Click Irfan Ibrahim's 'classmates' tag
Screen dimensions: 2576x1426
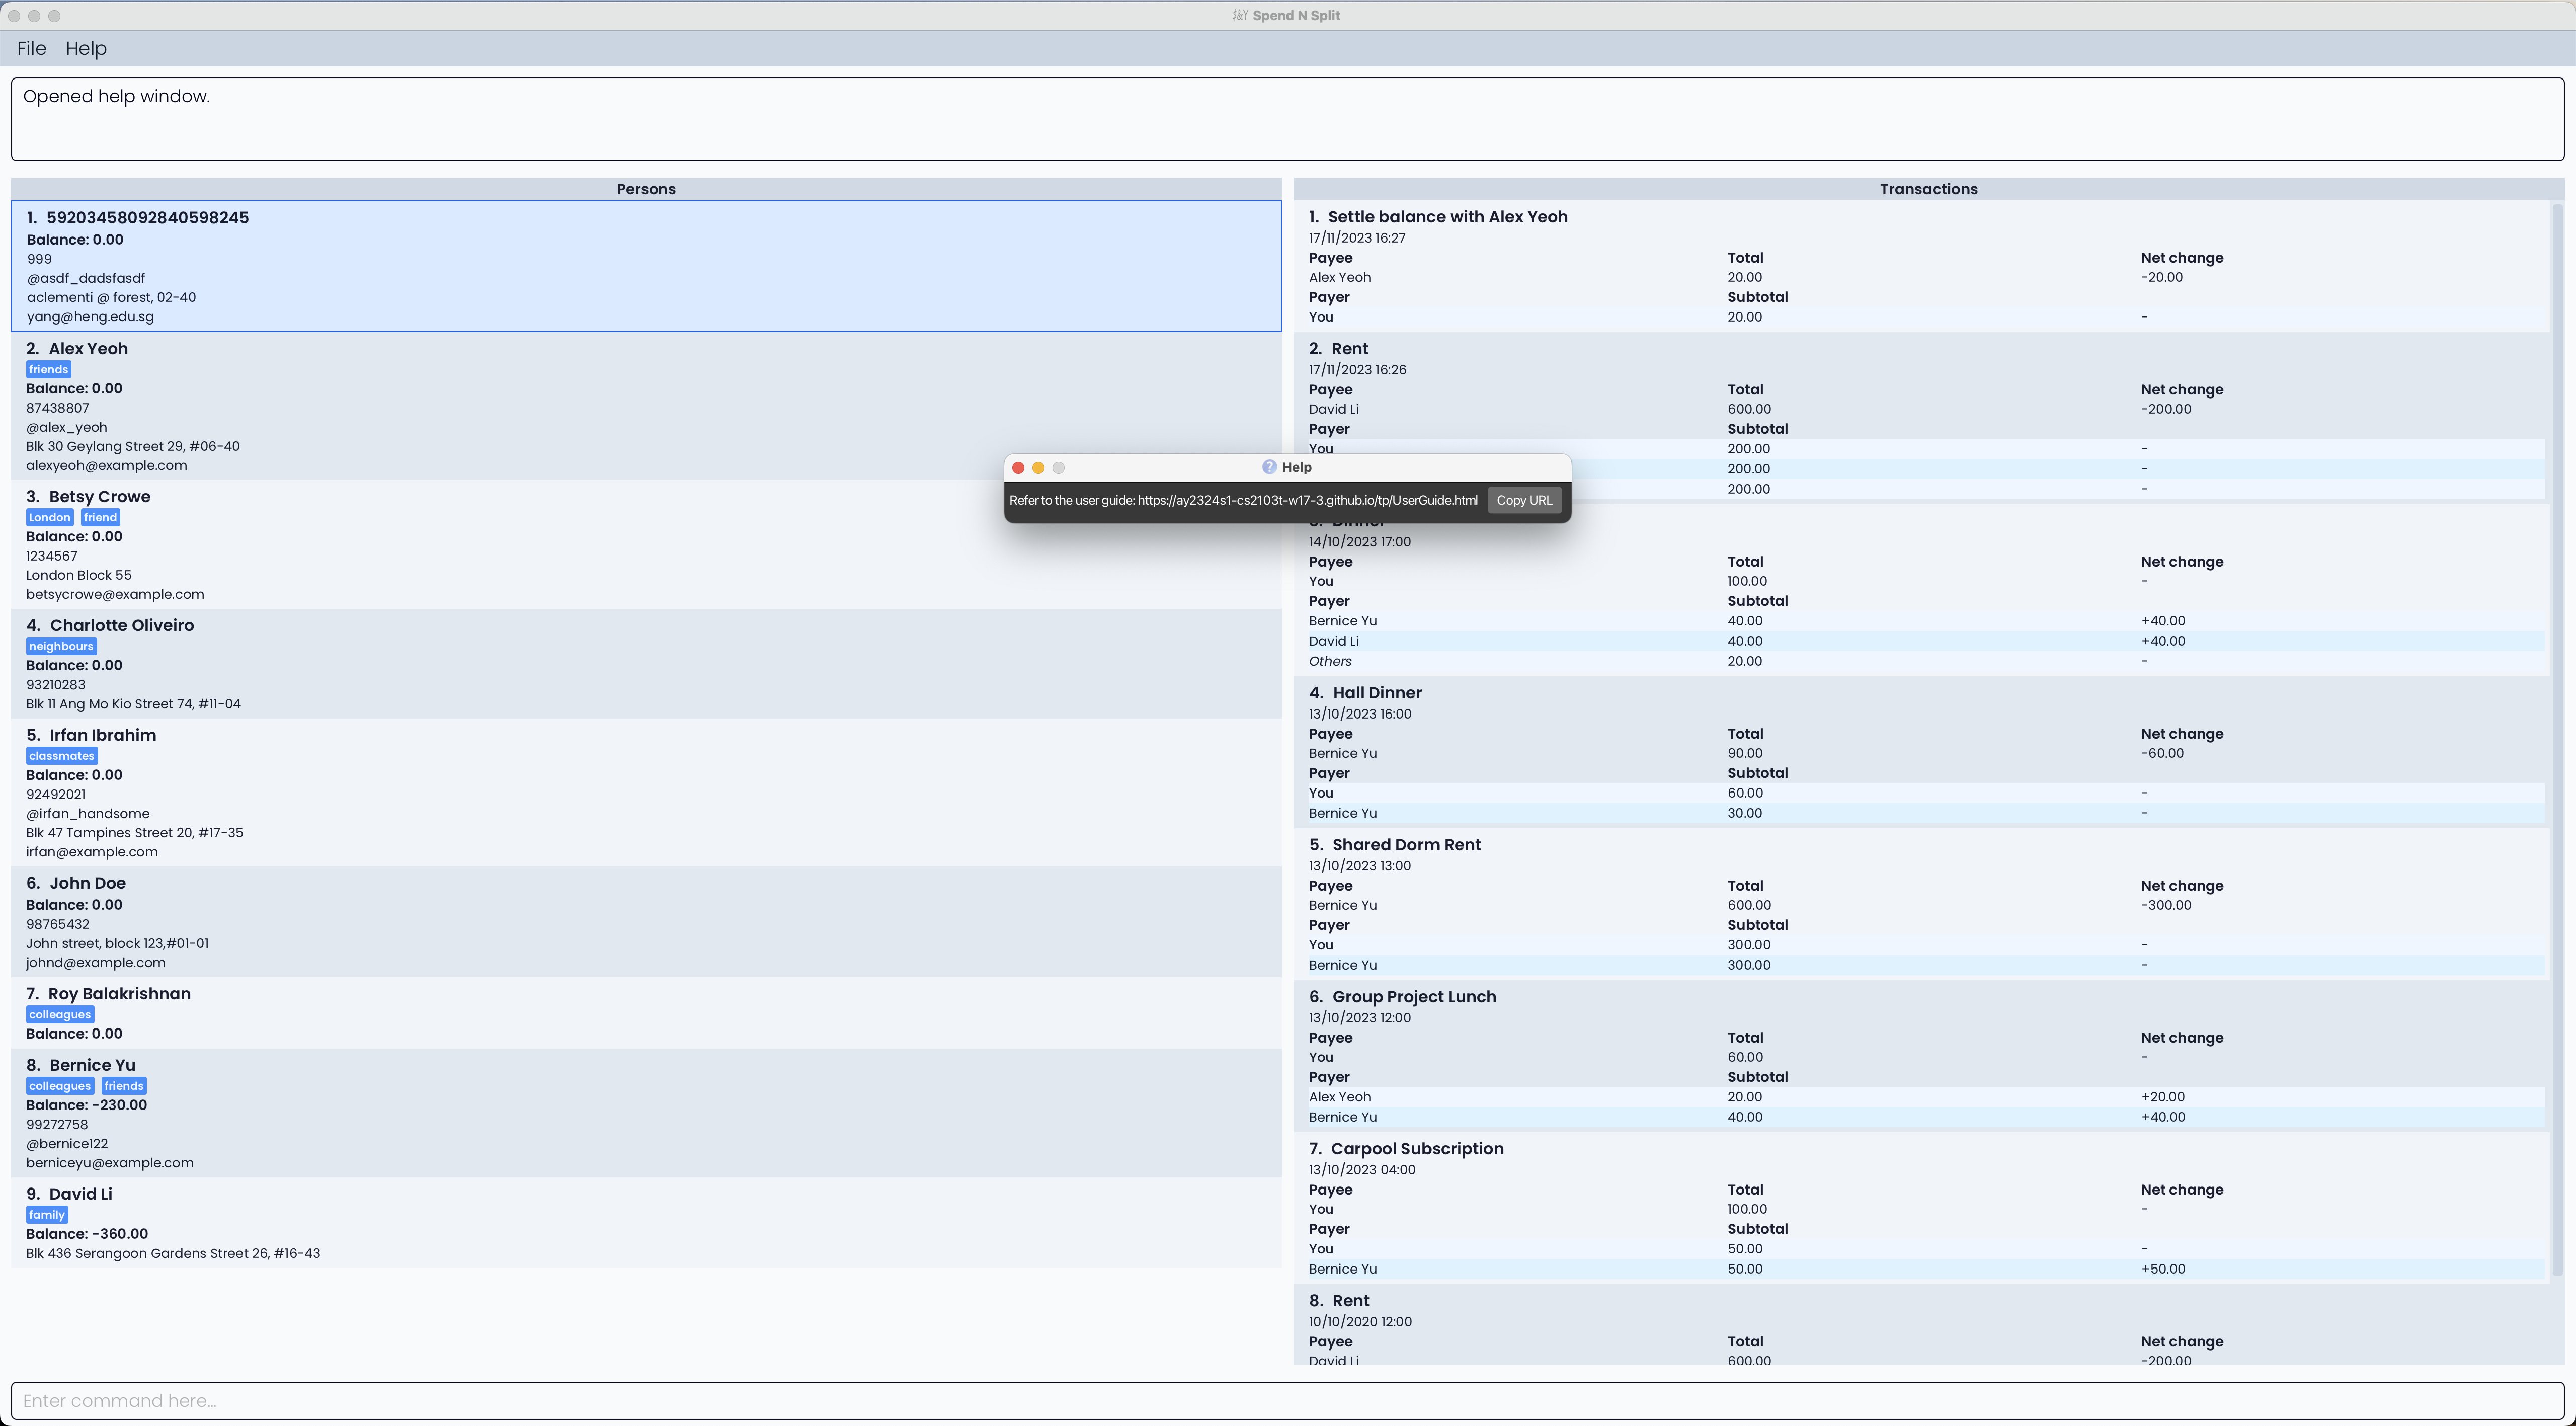(62, 756)
